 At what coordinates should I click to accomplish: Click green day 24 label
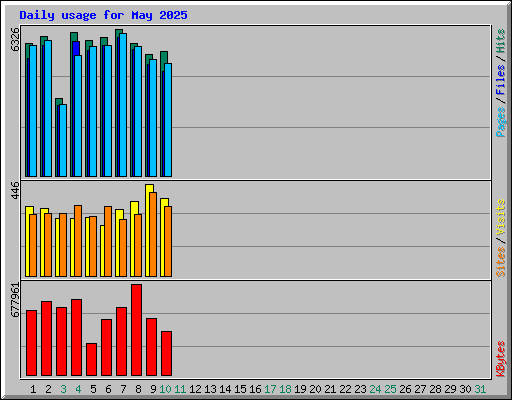click(x=375, y=389)
